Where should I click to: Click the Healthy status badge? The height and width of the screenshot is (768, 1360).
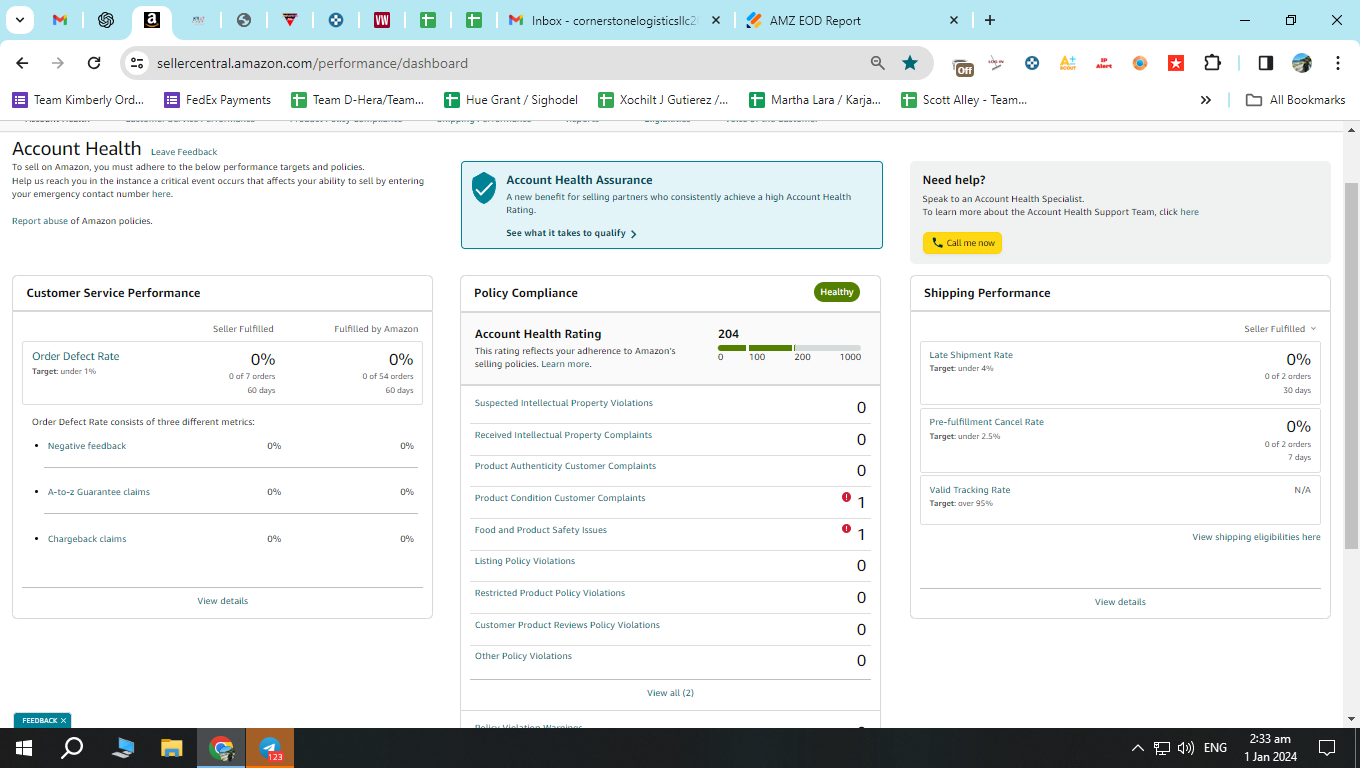click(x=837, y=292)
